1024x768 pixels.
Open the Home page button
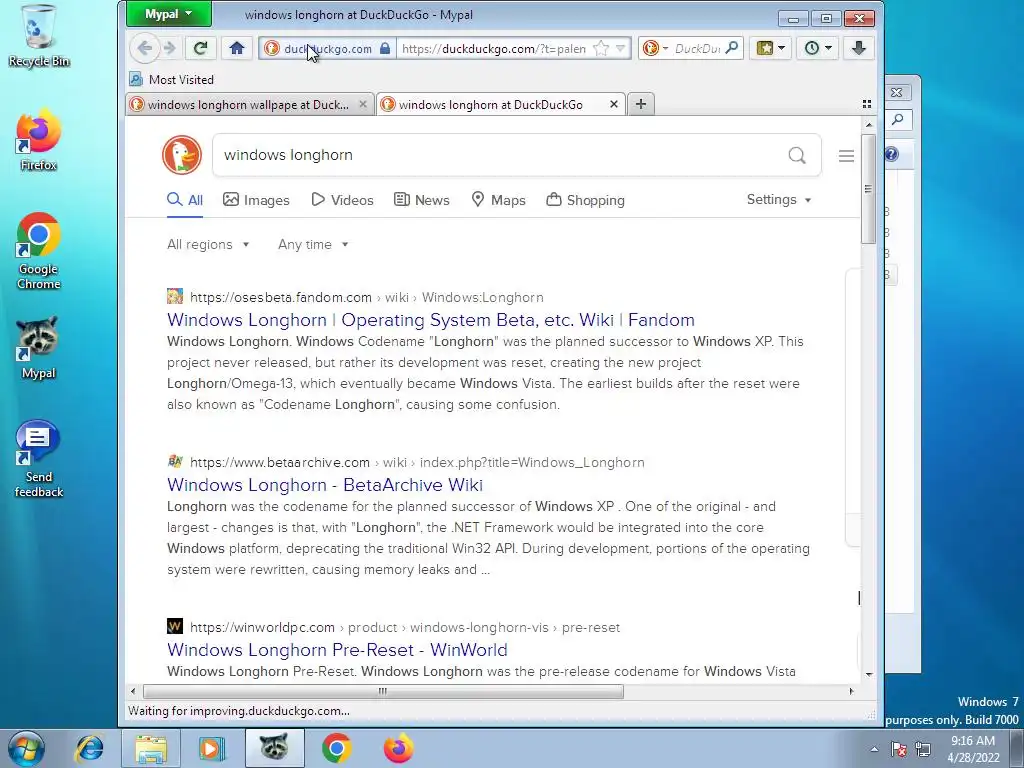[236, 48]
